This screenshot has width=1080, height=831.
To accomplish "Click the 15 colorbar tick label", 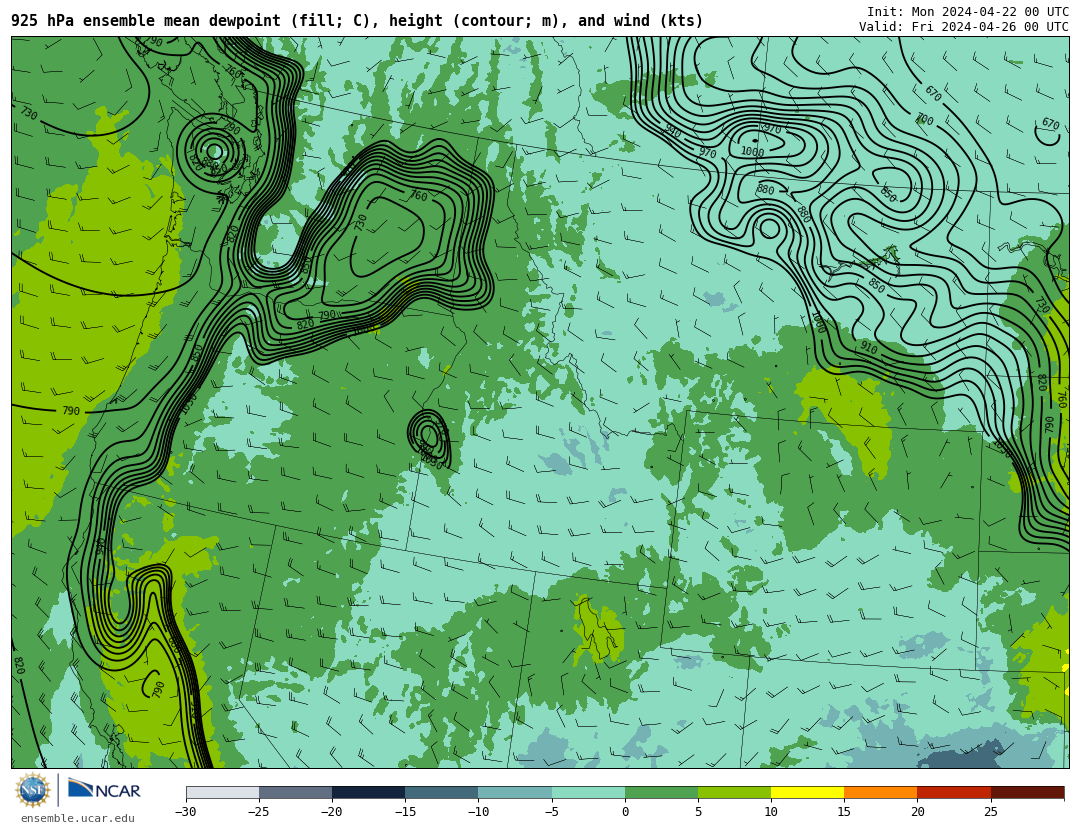I will click(844, 812).
